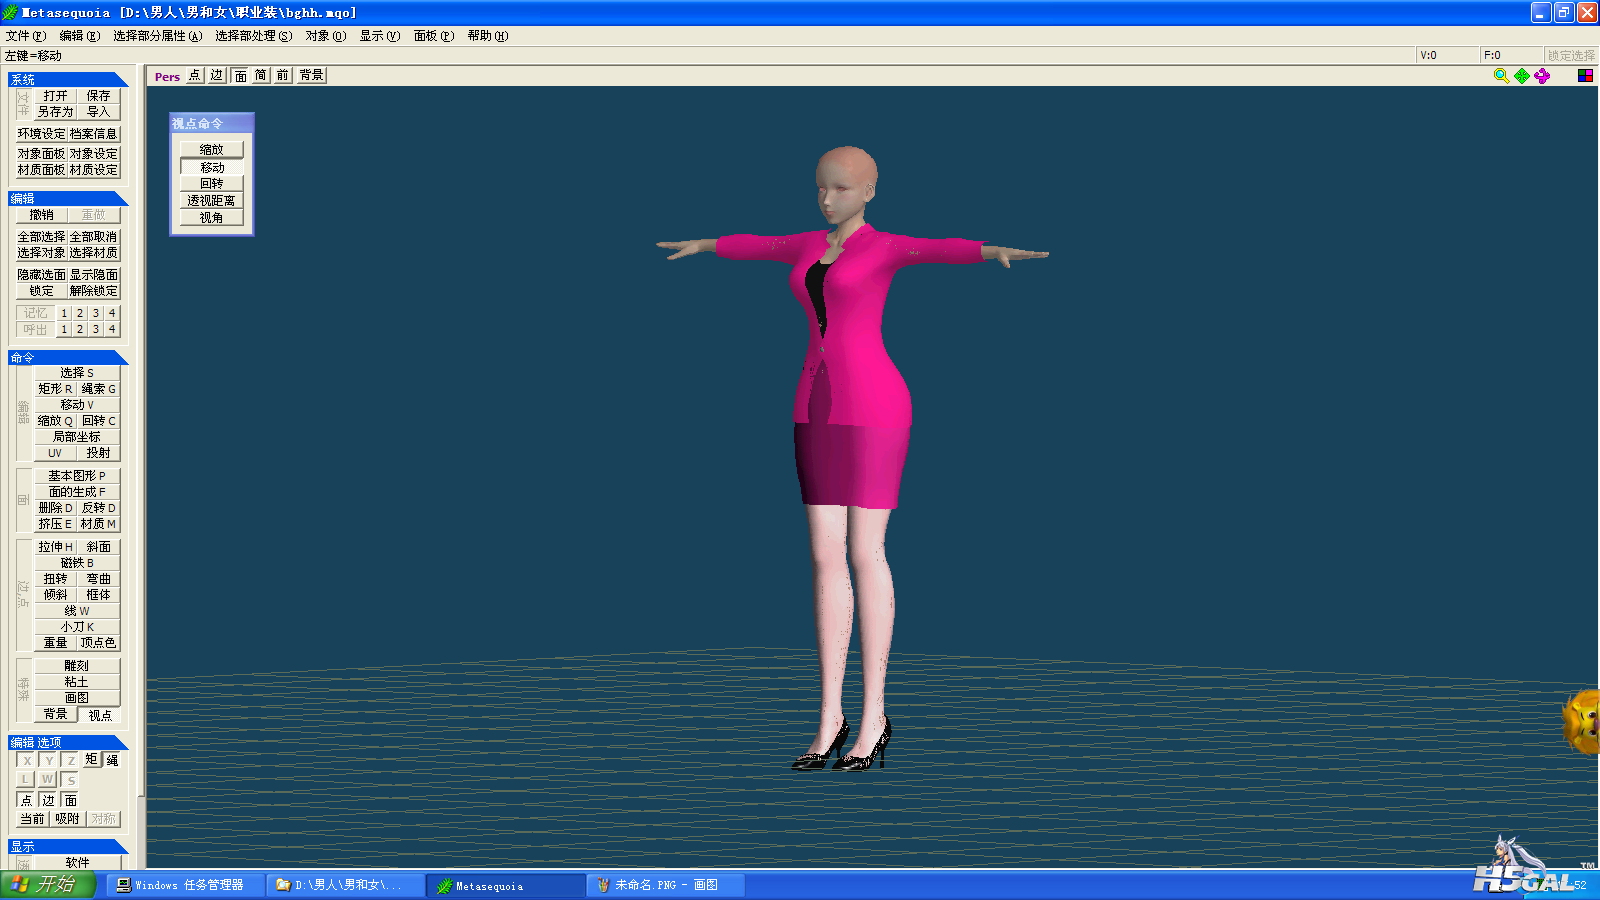Click 回转 in the 视点命令 panel
1600x900 pixels.
[211, 184]
